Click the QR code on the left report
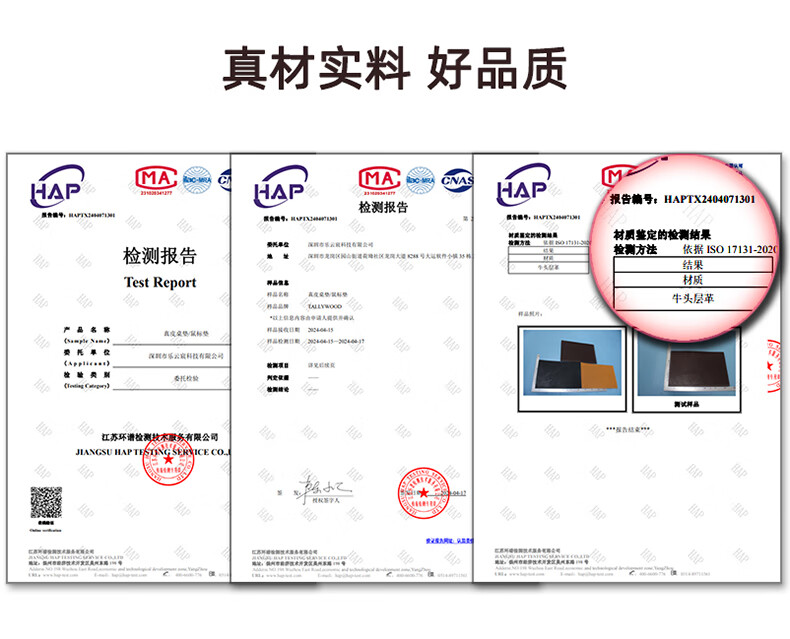The width and height of the screenshot is (790, 639). pos(45,502)
